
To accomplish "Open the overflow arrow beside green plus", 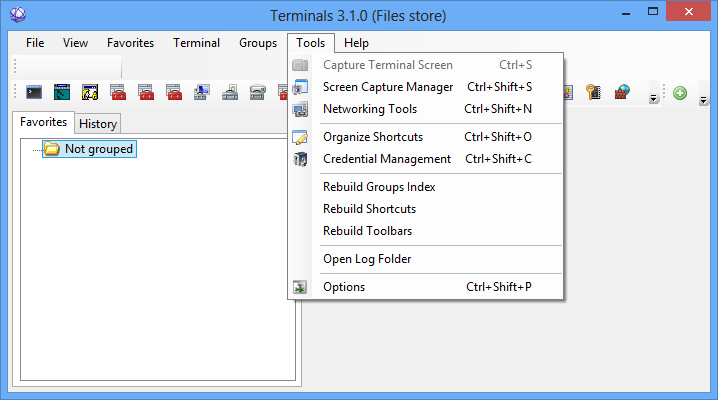I will [703, 99].
